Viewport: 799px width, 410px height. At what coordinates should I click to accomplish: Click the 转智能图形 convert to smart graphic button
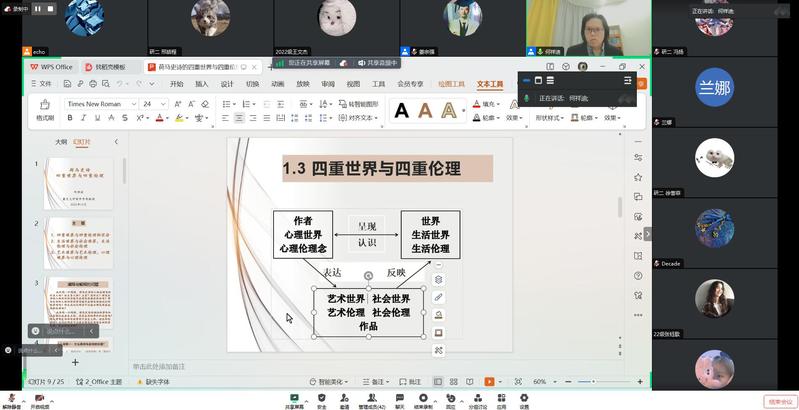[x=357, y=104]
